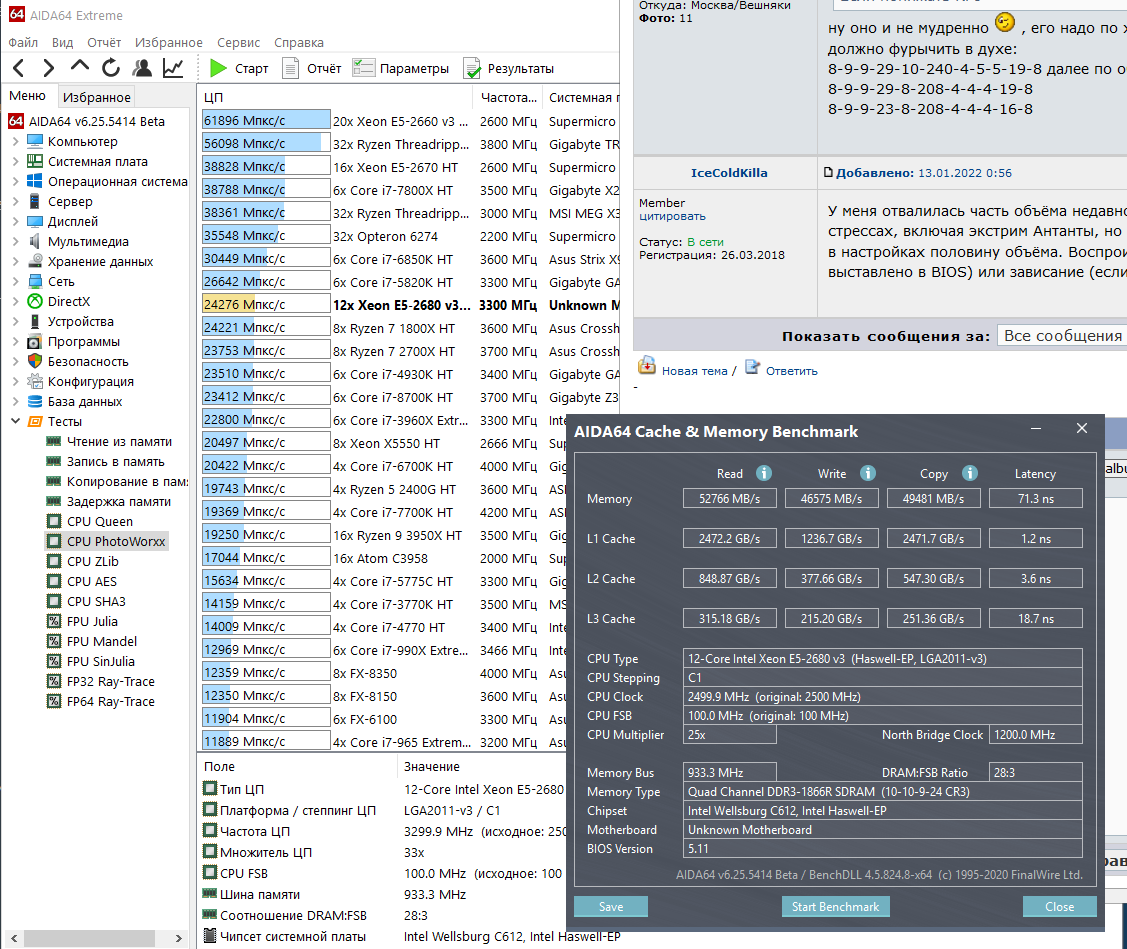
Task: Open Отчёт from the toolbar
Action: click(312, 68)
